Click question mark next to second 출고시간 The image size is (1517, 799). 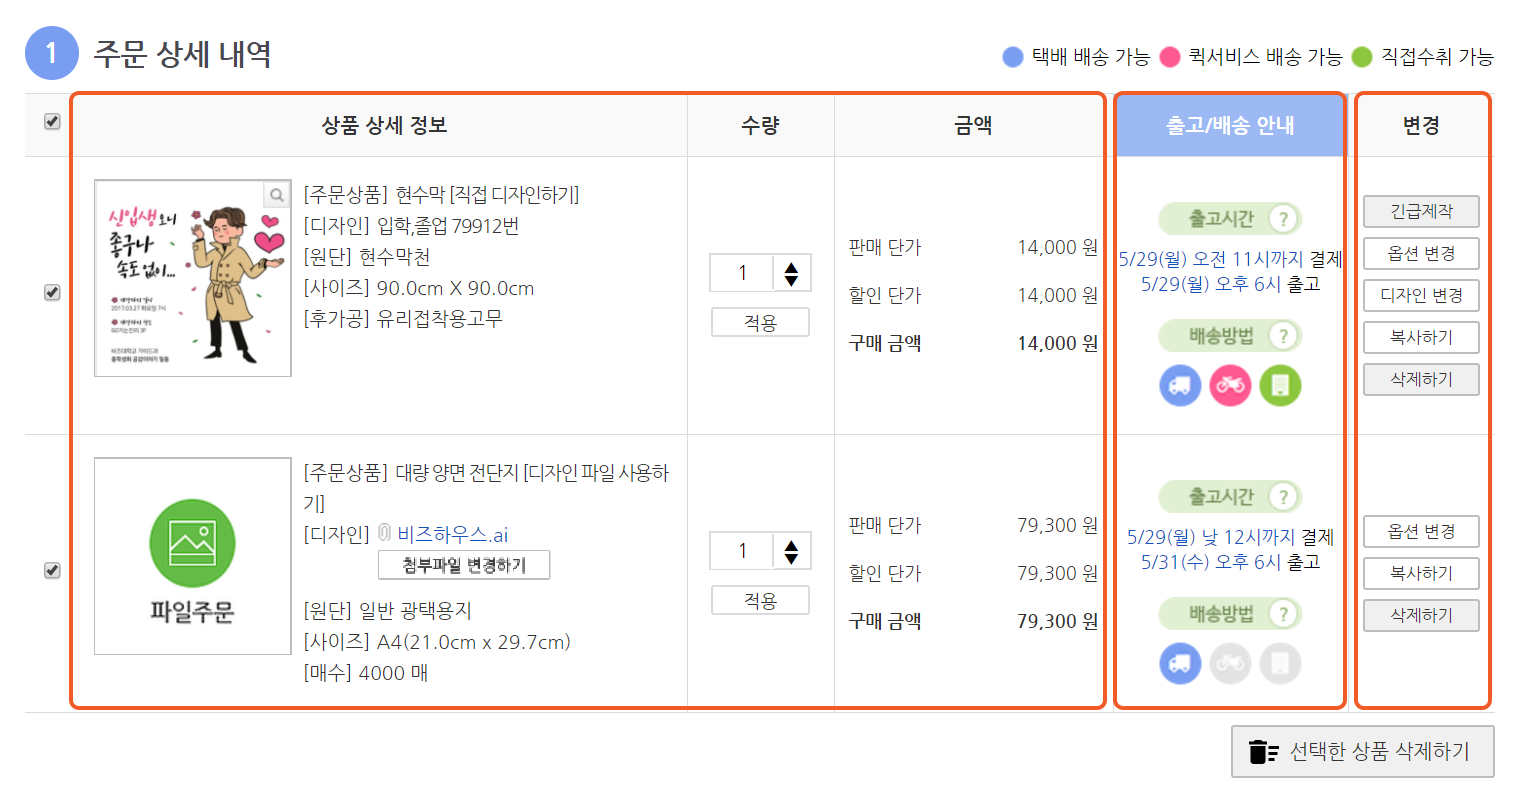(1283, 497)
